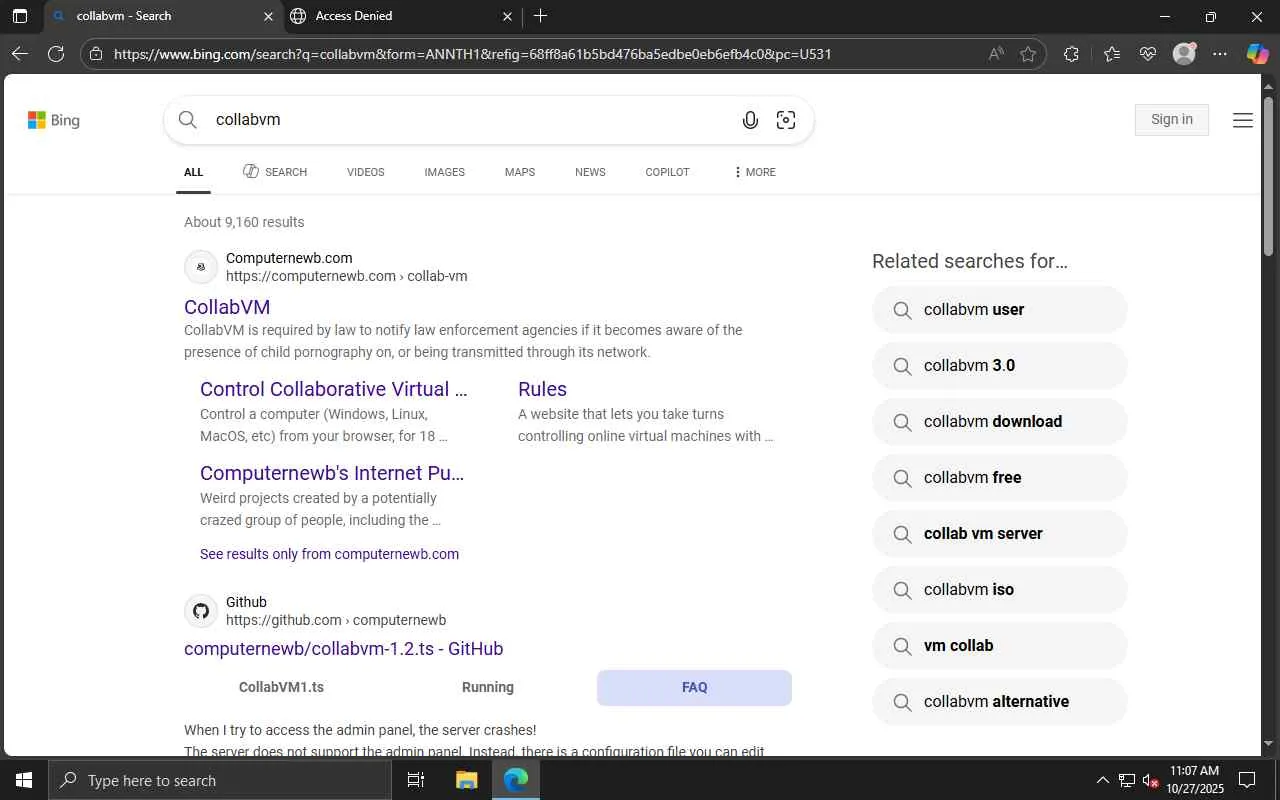
Task: Launch File Explorer from the taskbar
Action: click(466, 780)
